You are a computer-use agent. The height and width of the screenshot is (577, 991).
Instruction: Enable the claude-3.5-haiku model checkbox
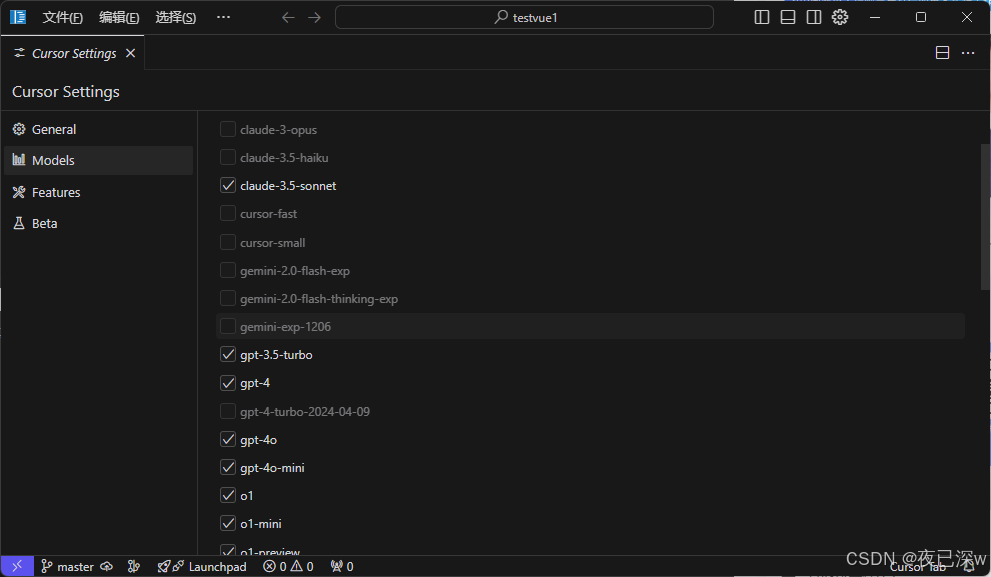tap(228, 157)
